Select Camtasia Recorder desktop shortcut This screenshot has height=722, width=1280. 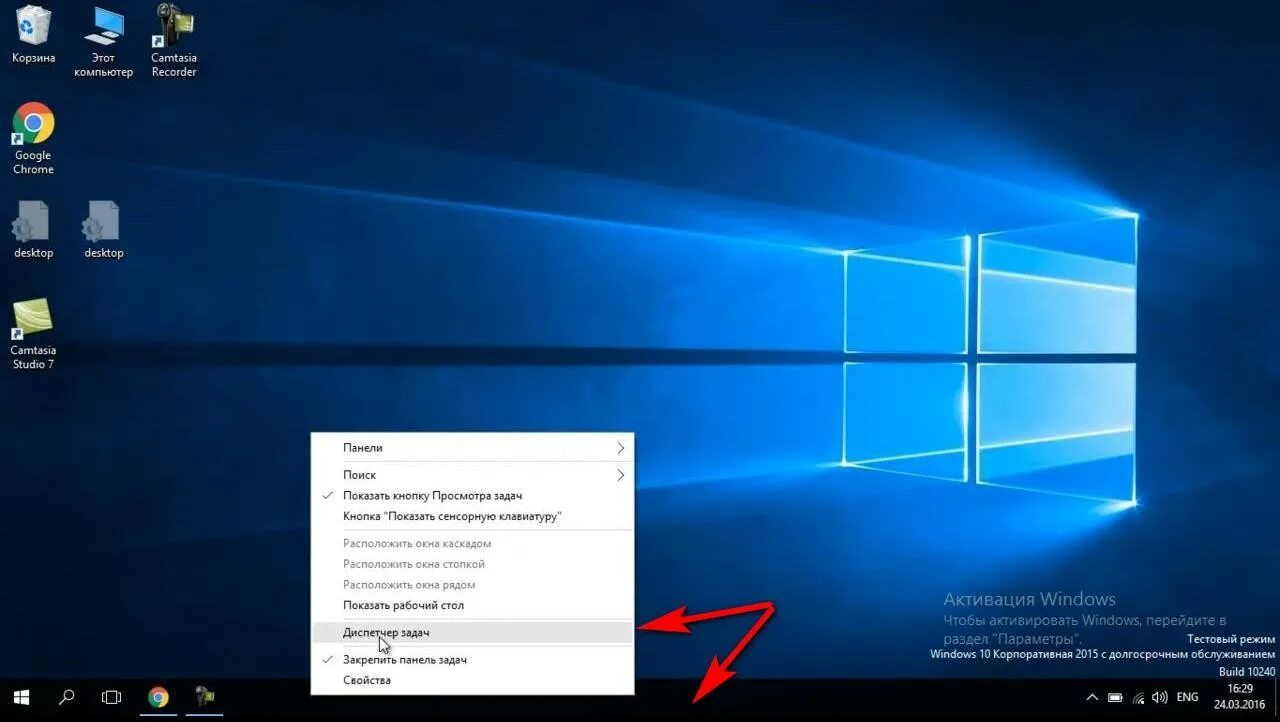174,41
